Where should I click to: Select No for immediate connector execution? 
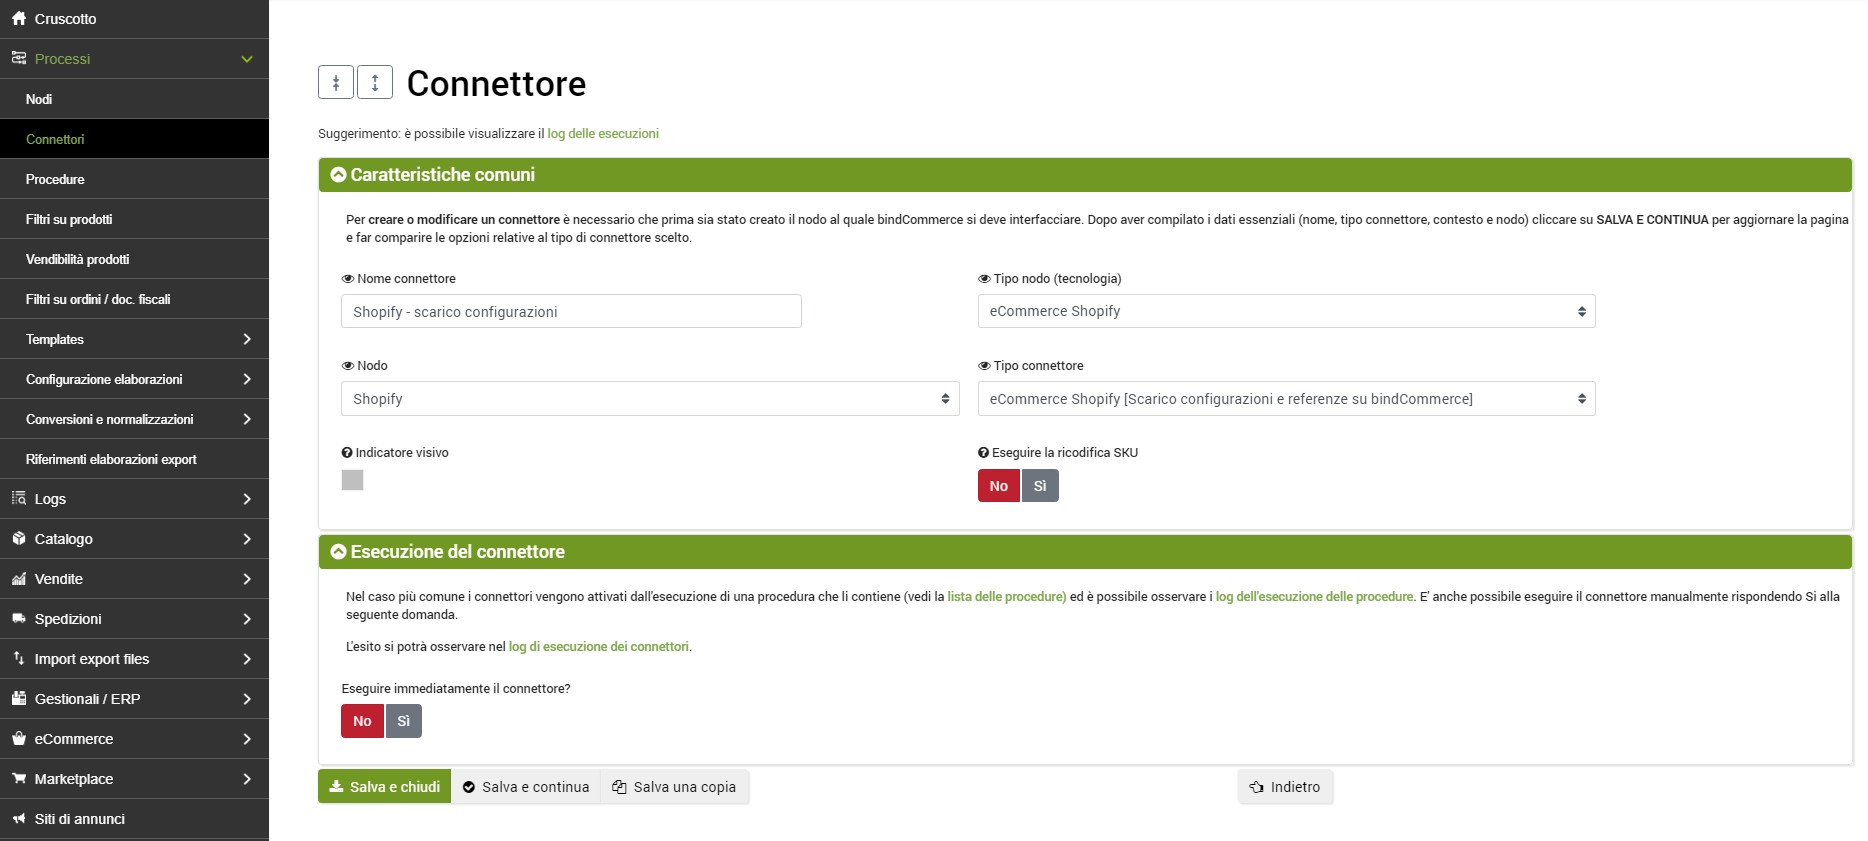(362, 721)
